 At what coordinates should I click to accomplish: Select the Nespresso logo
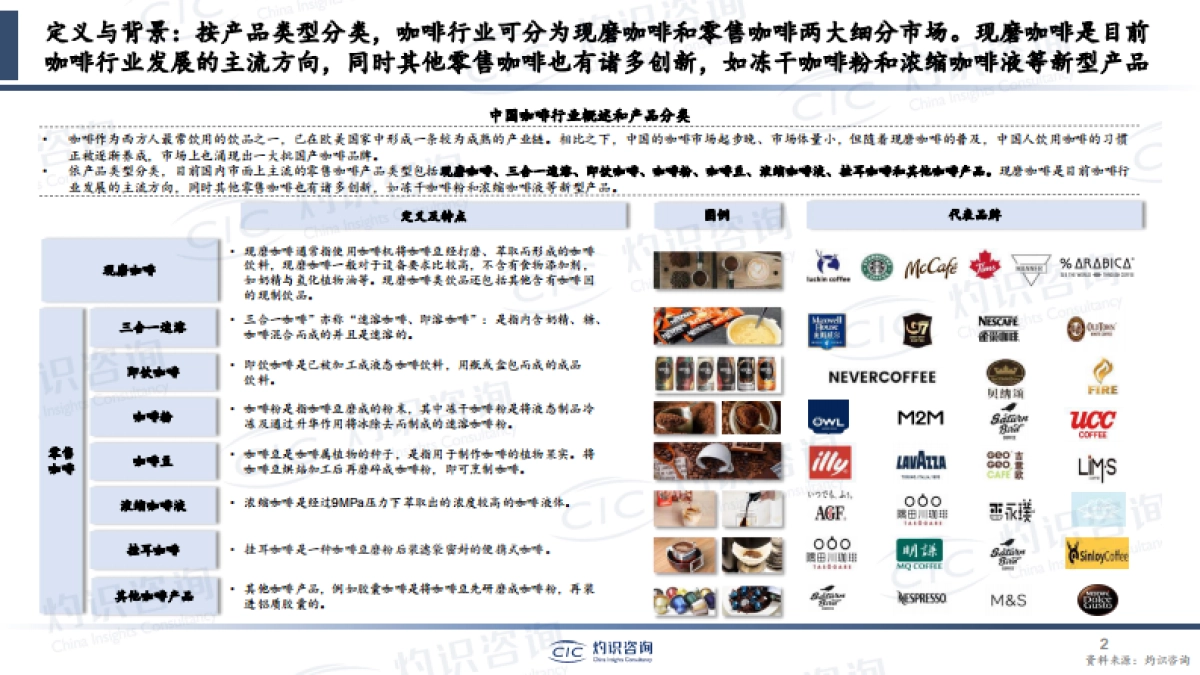[x=920, y=598]
